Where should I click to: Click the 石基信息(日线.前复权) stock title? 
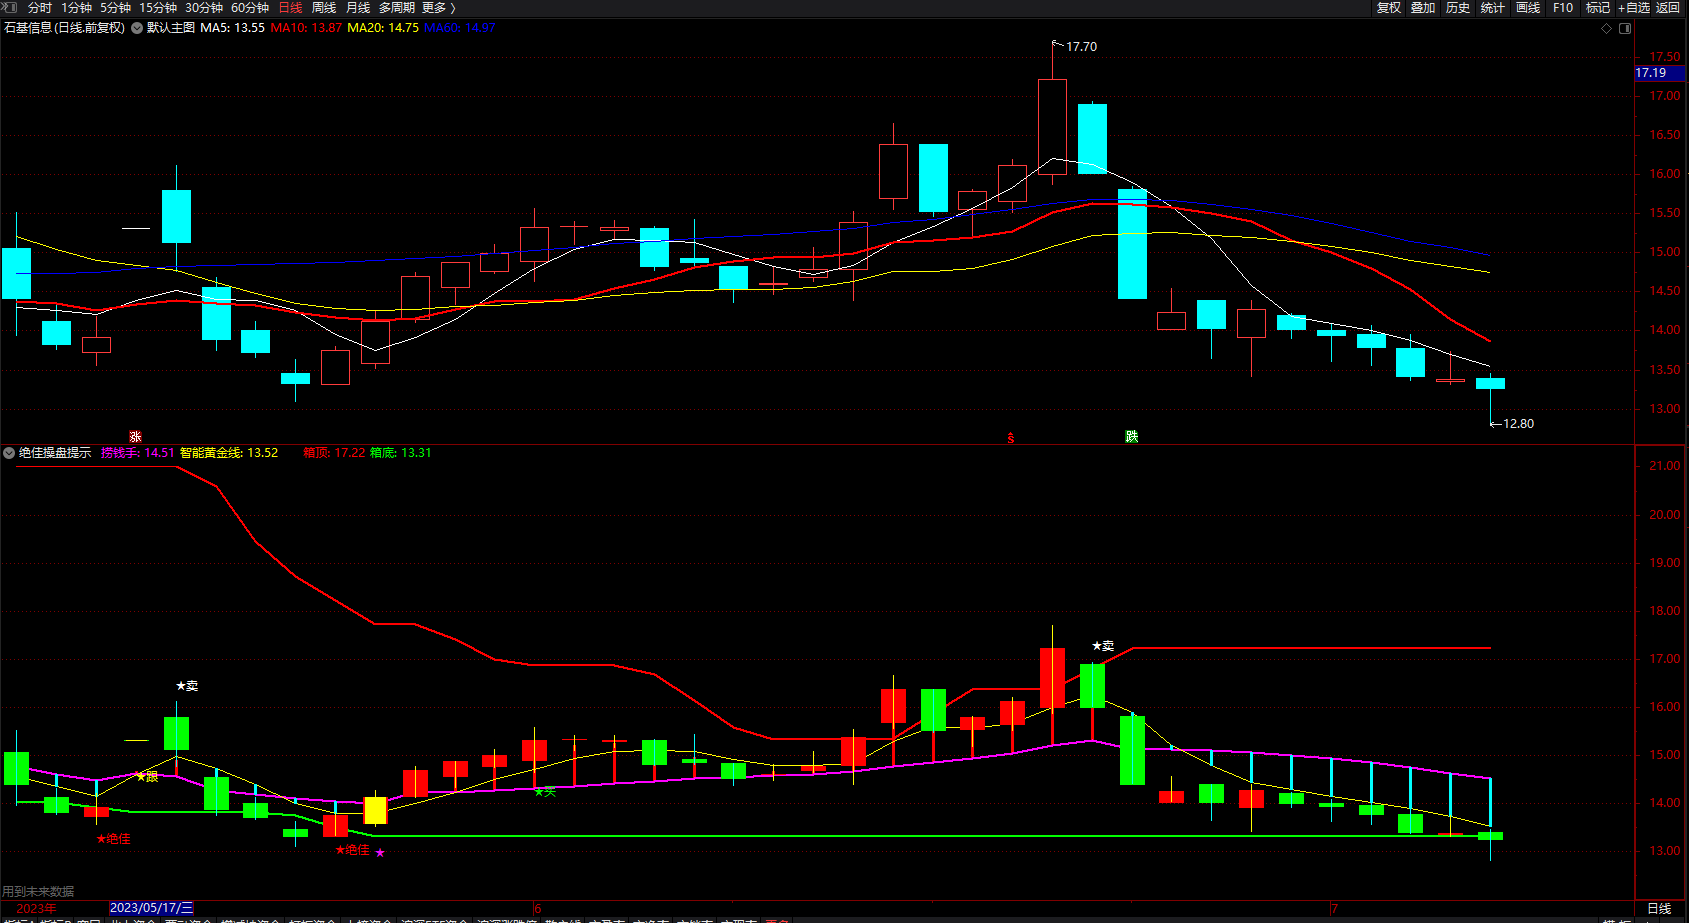coord(65,28)
